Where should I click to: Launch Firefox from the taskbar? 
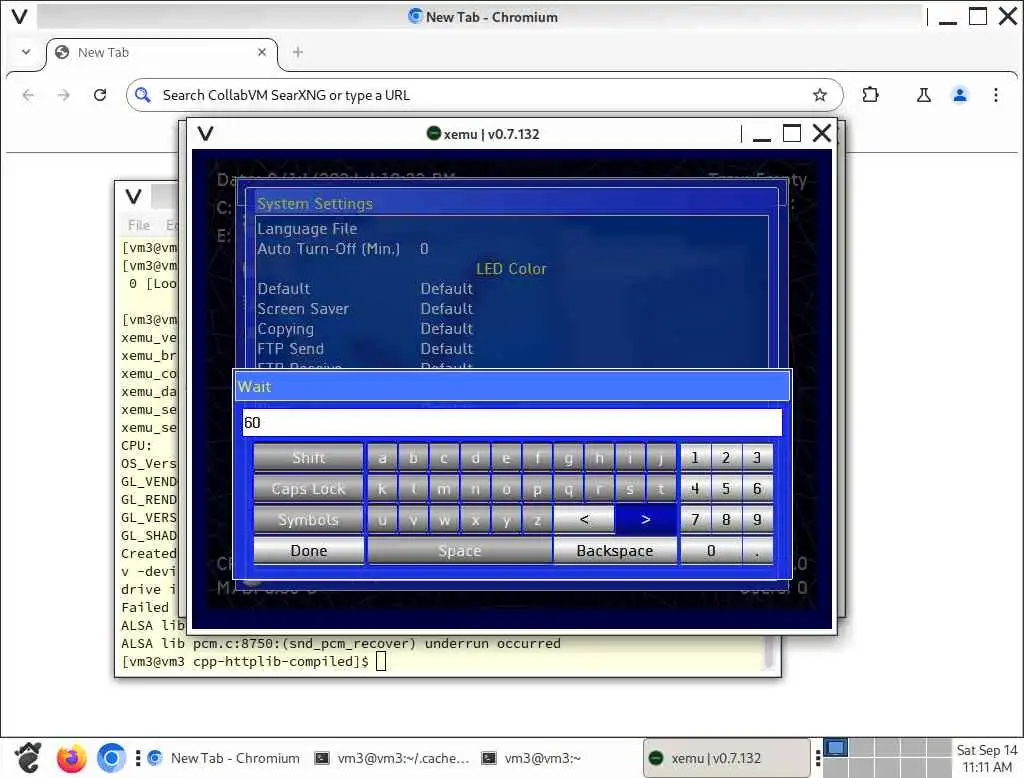point(71,758)
